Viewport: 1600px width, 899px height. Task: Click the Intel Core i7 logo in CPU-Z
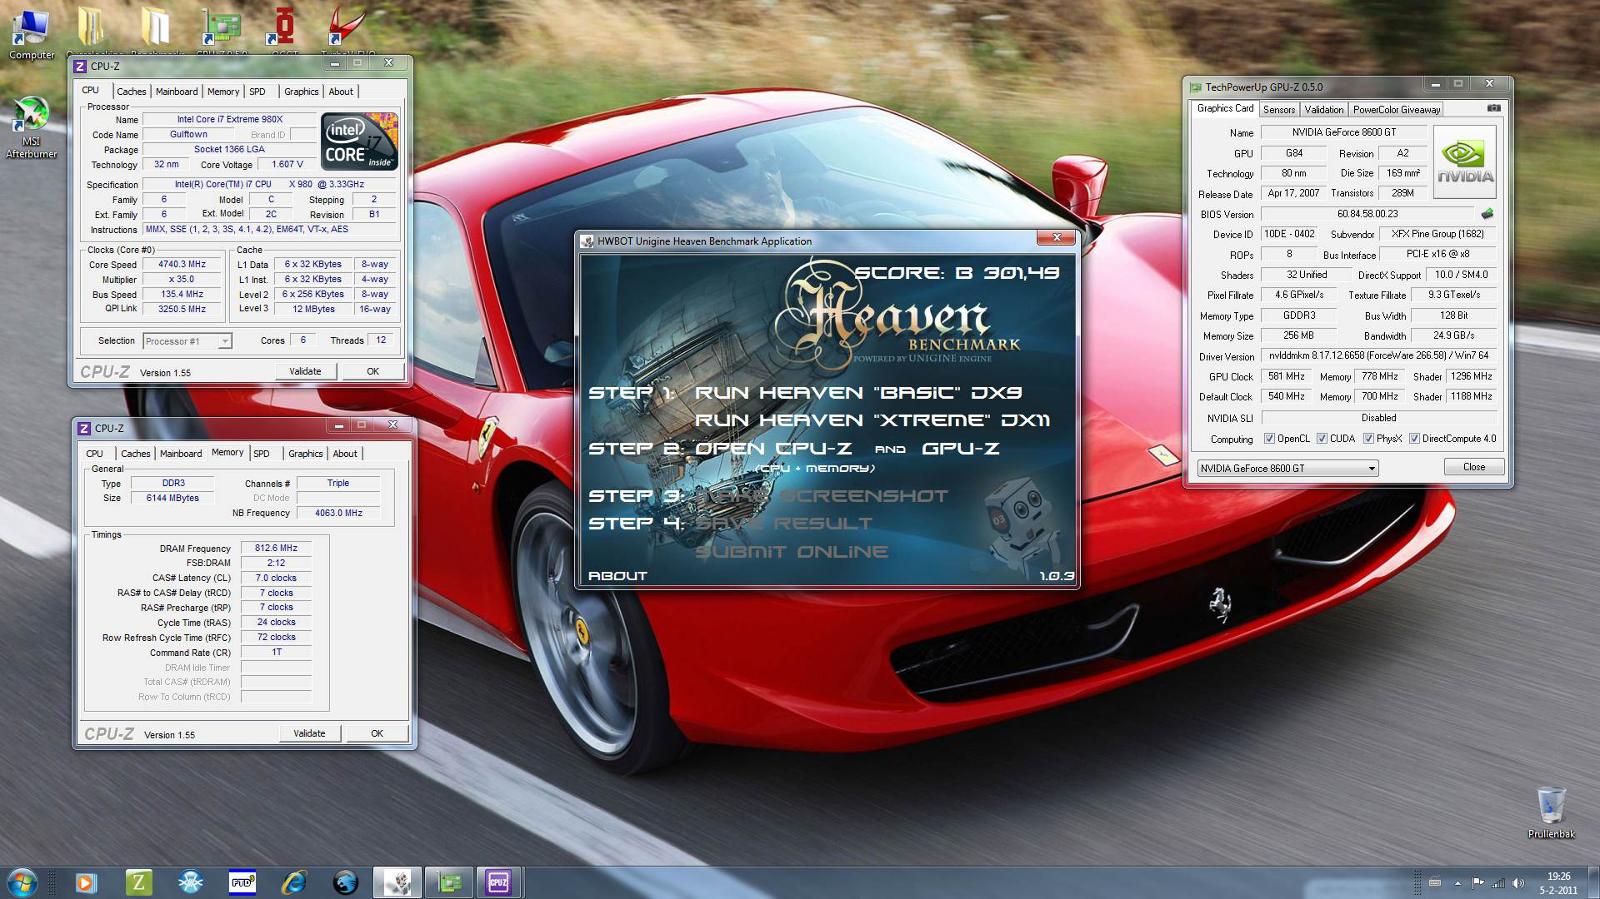pyautogui.click(x=359, y=141)
